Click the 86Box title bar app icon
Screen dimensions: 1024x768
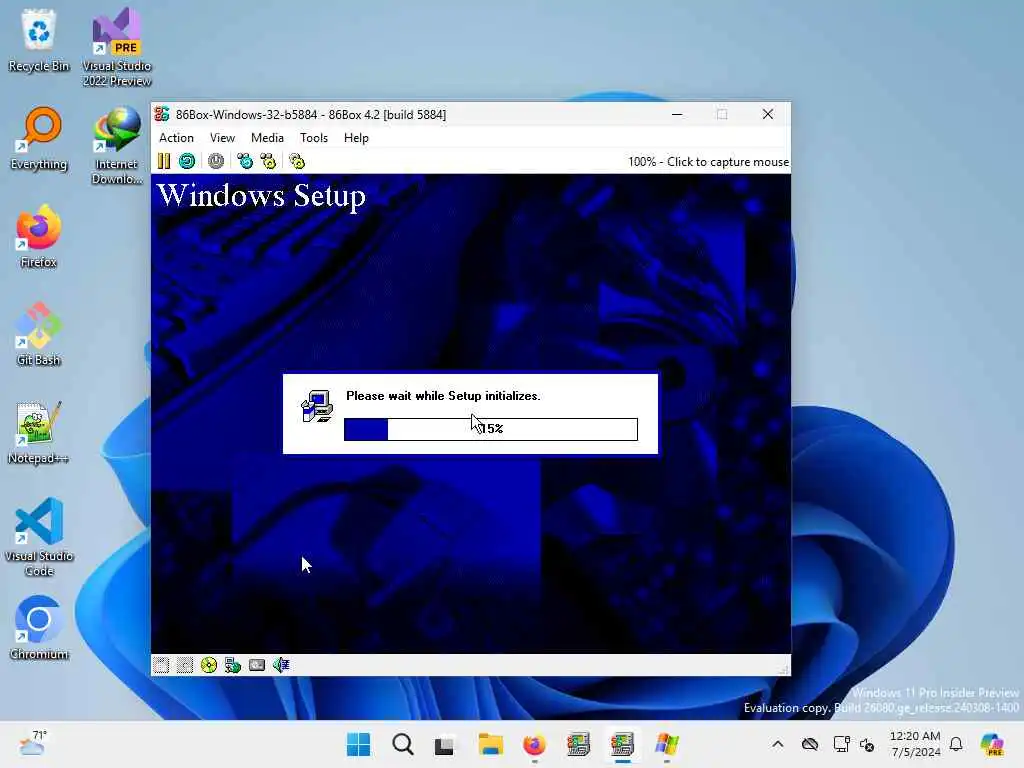click(162, 114)
